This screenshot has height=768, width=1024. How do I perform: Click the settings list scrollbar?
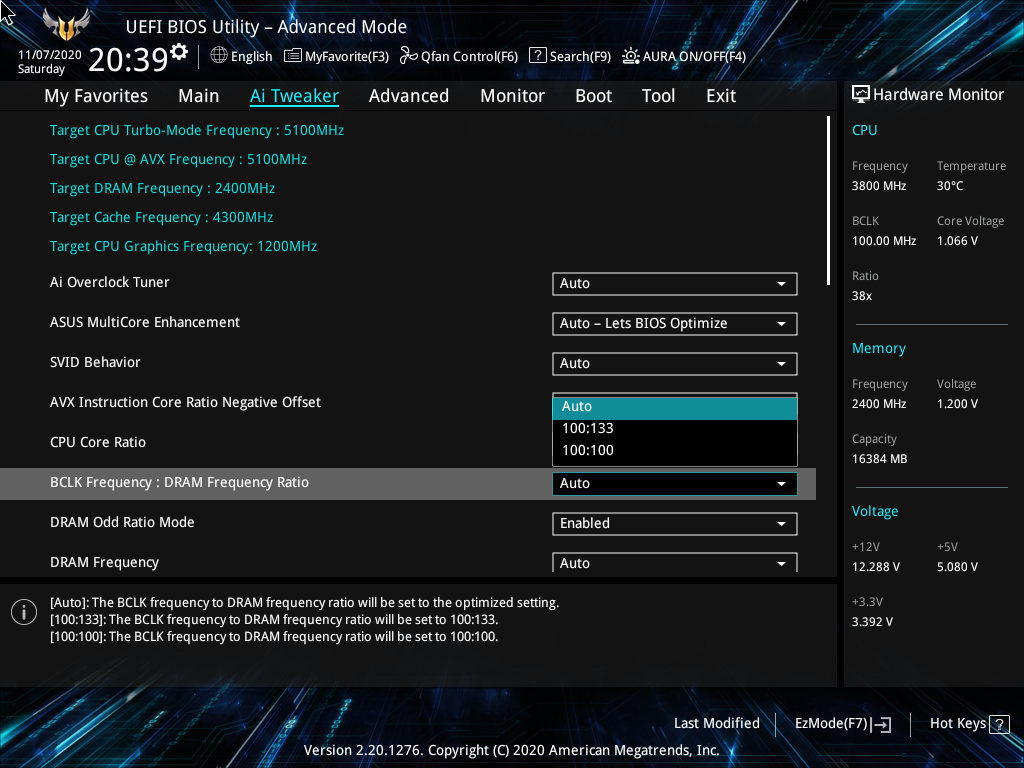(828, 200)
